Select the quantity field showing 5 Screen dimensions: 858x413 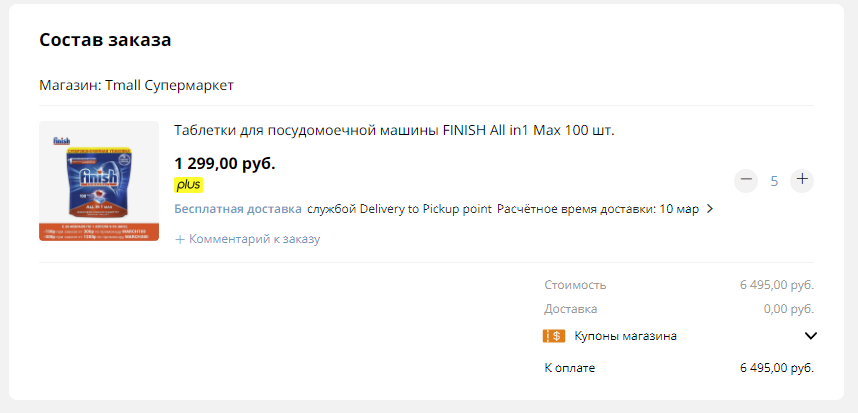coord(774,181)
